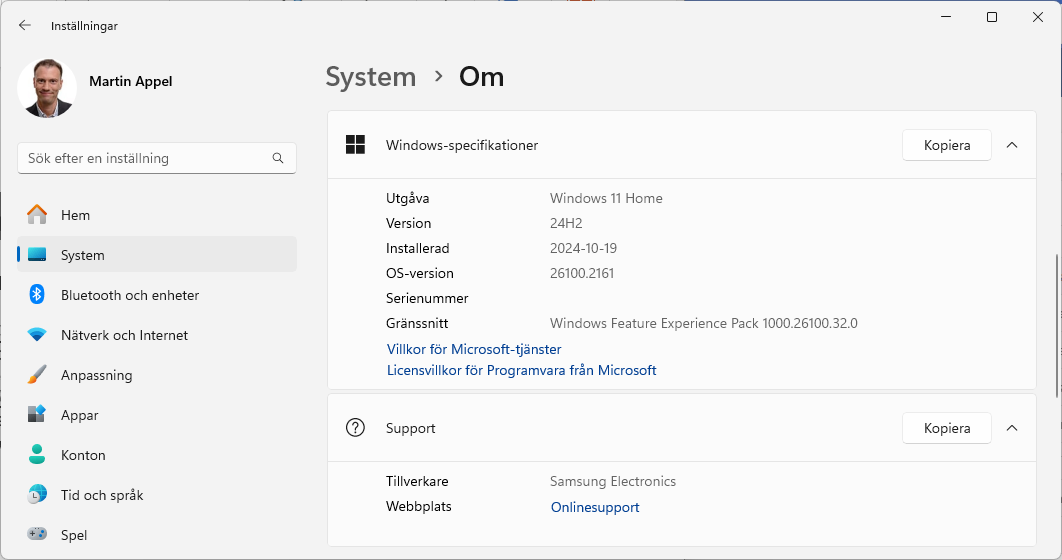Screen dimensions: 1062x560
Task: Focus the Sök efter en inställning field
Action: [145, 158]
